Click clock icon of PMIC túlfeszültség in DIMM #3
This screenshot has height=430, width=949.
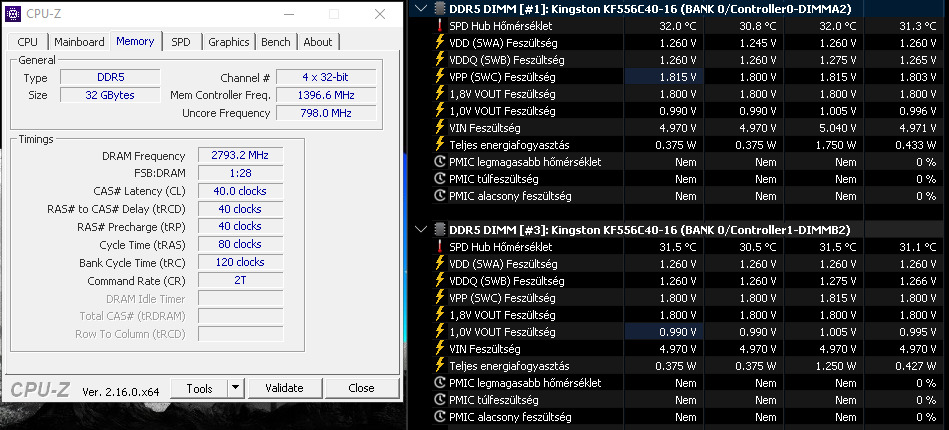pos(440,400)
